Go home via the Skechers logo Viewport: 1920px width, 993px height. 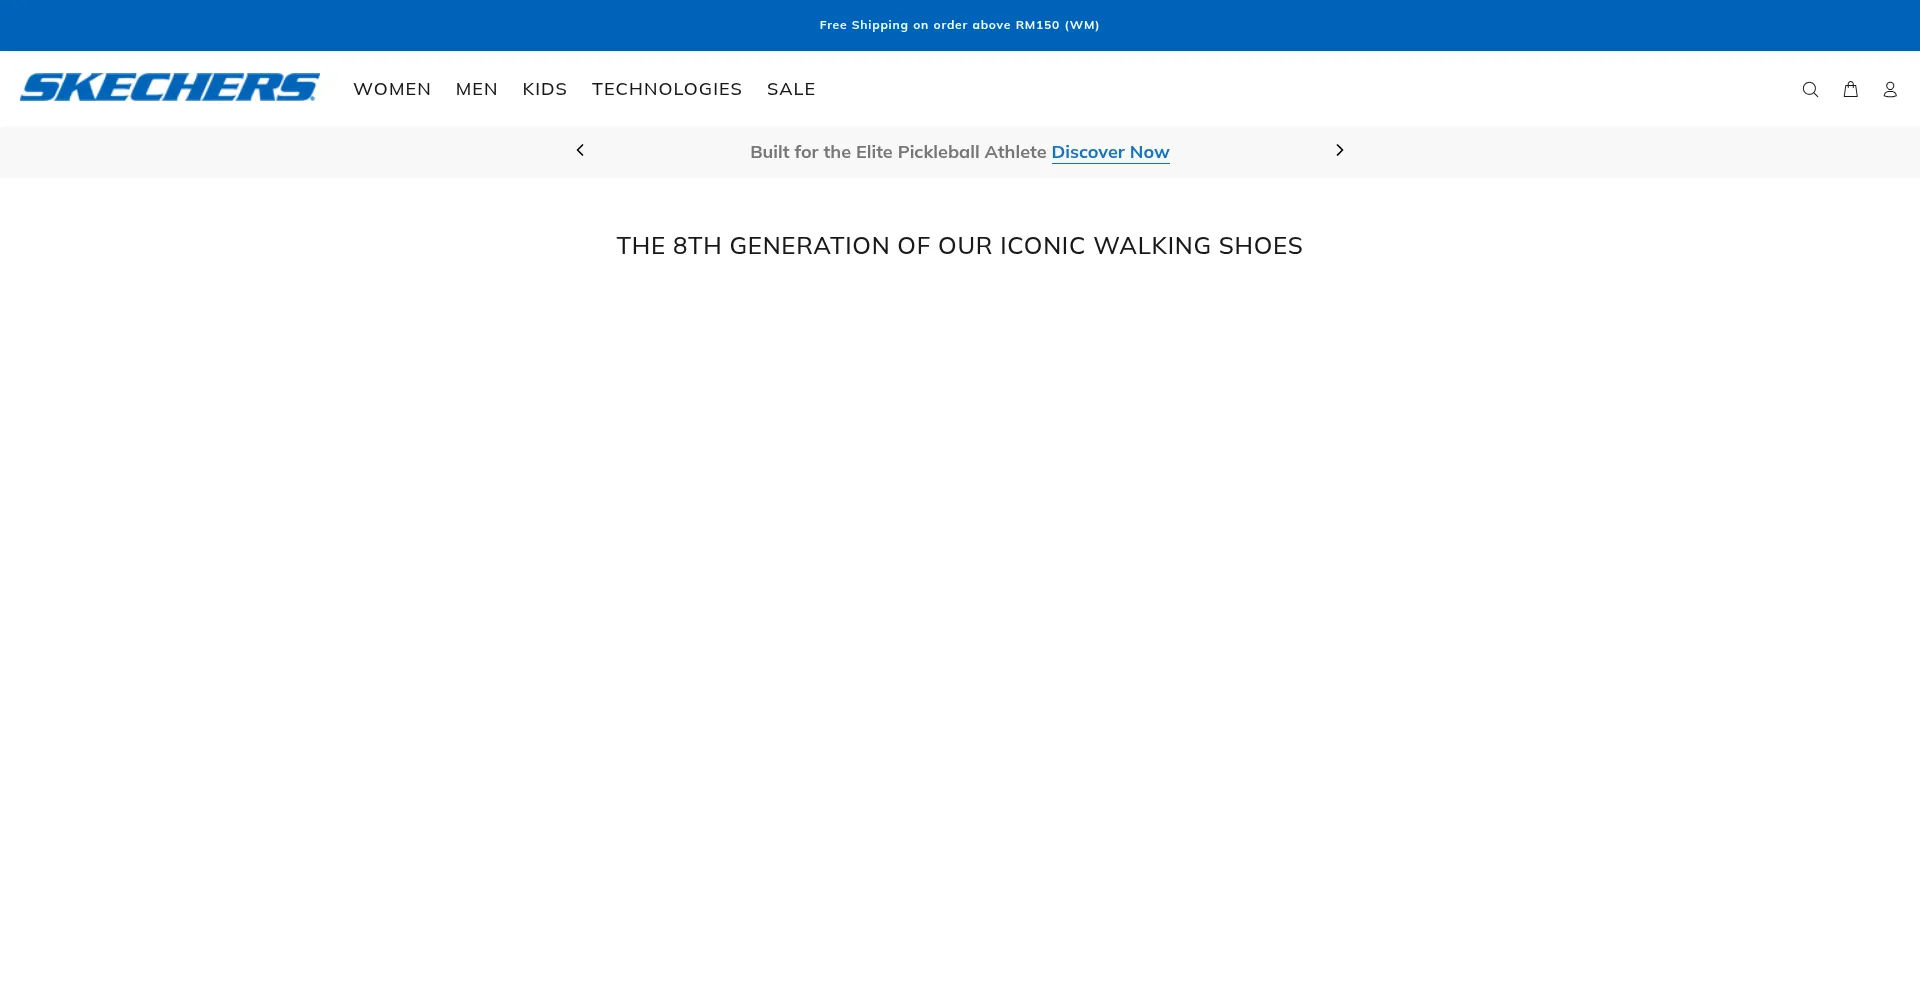(170, 88)
